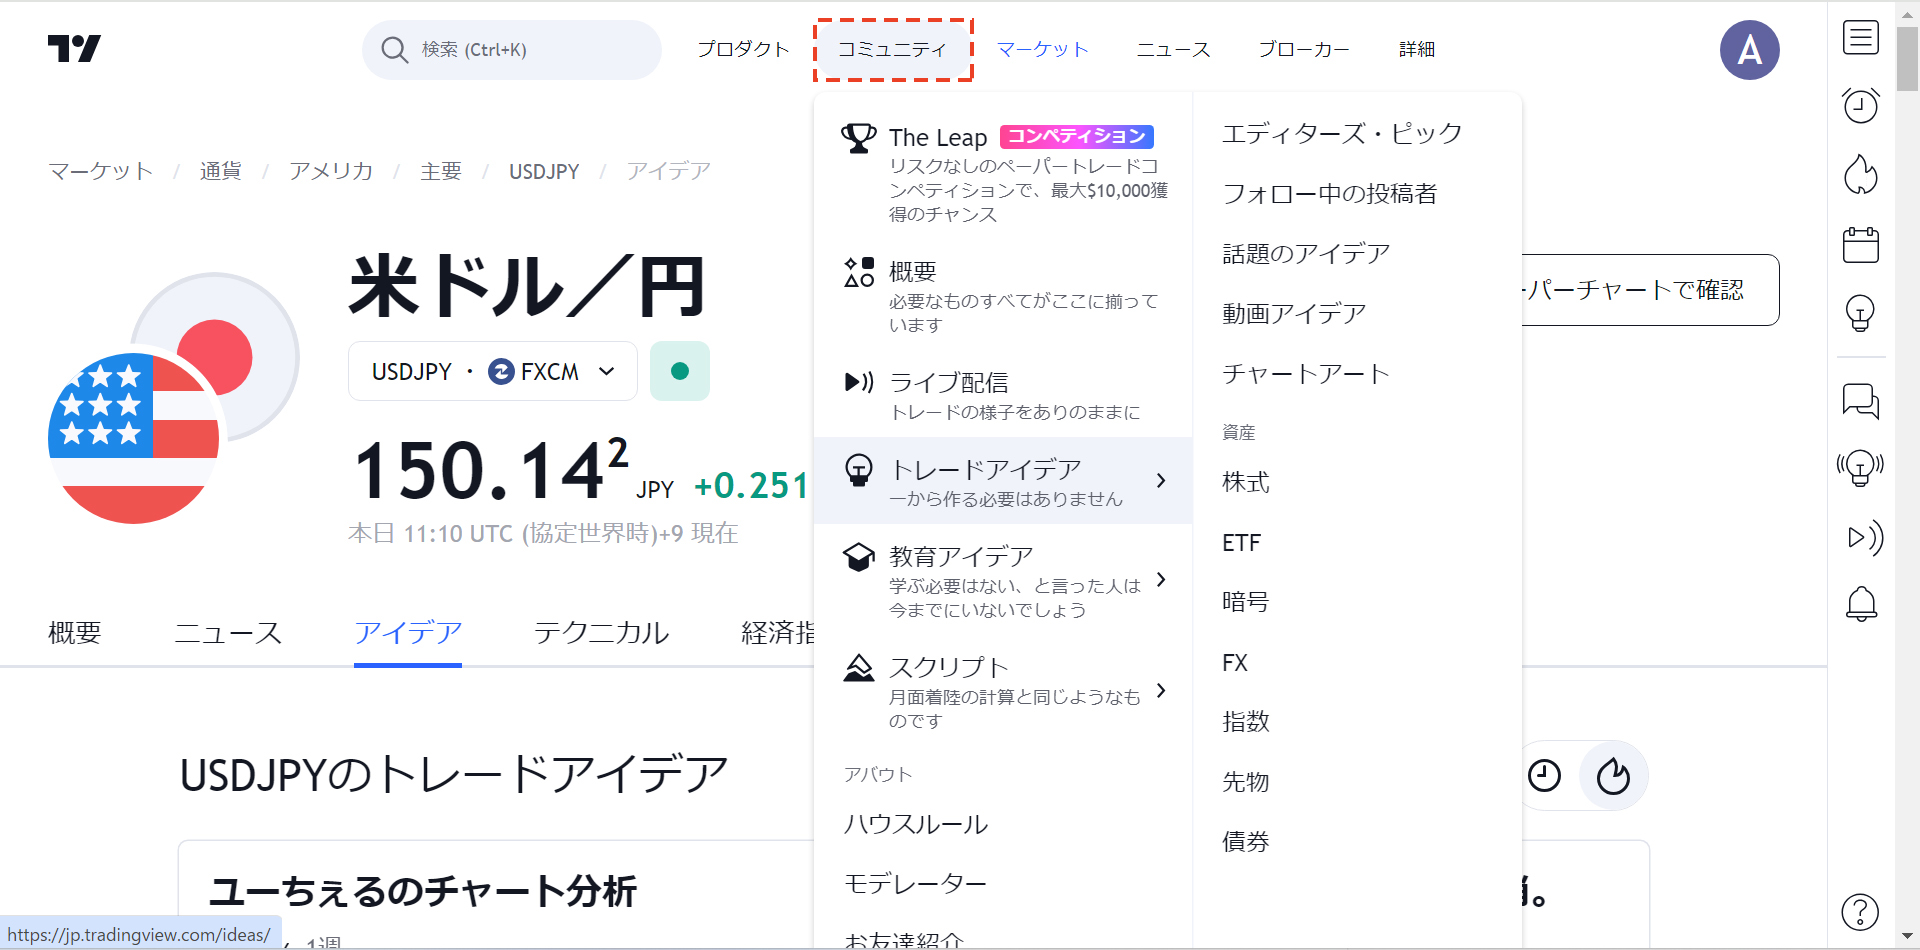
Task: Open the マーケット menu
Action: [x=1043, y=50]
